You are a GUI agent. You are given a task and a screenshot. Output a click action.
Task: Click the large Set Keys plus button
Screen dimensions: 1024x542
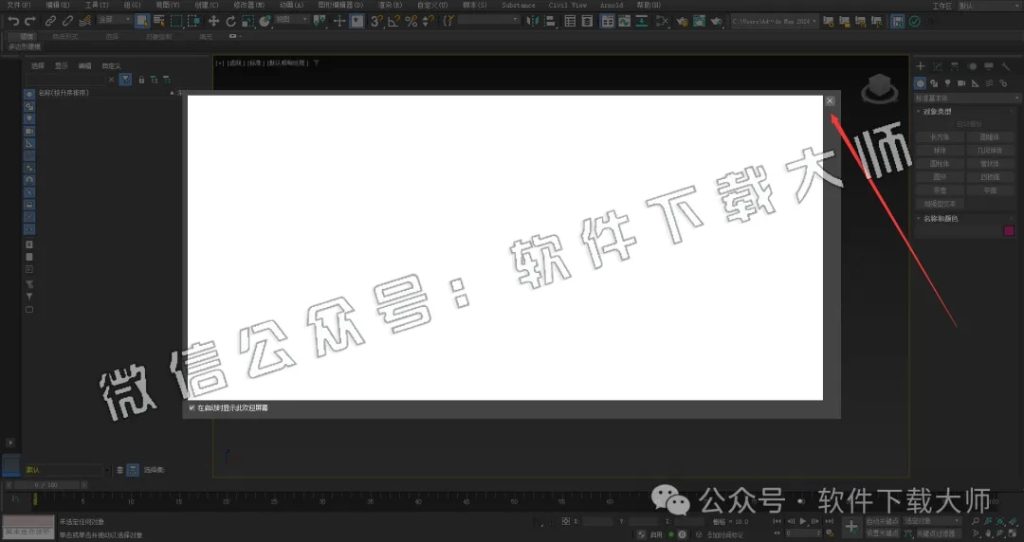[x=851, y=527]
